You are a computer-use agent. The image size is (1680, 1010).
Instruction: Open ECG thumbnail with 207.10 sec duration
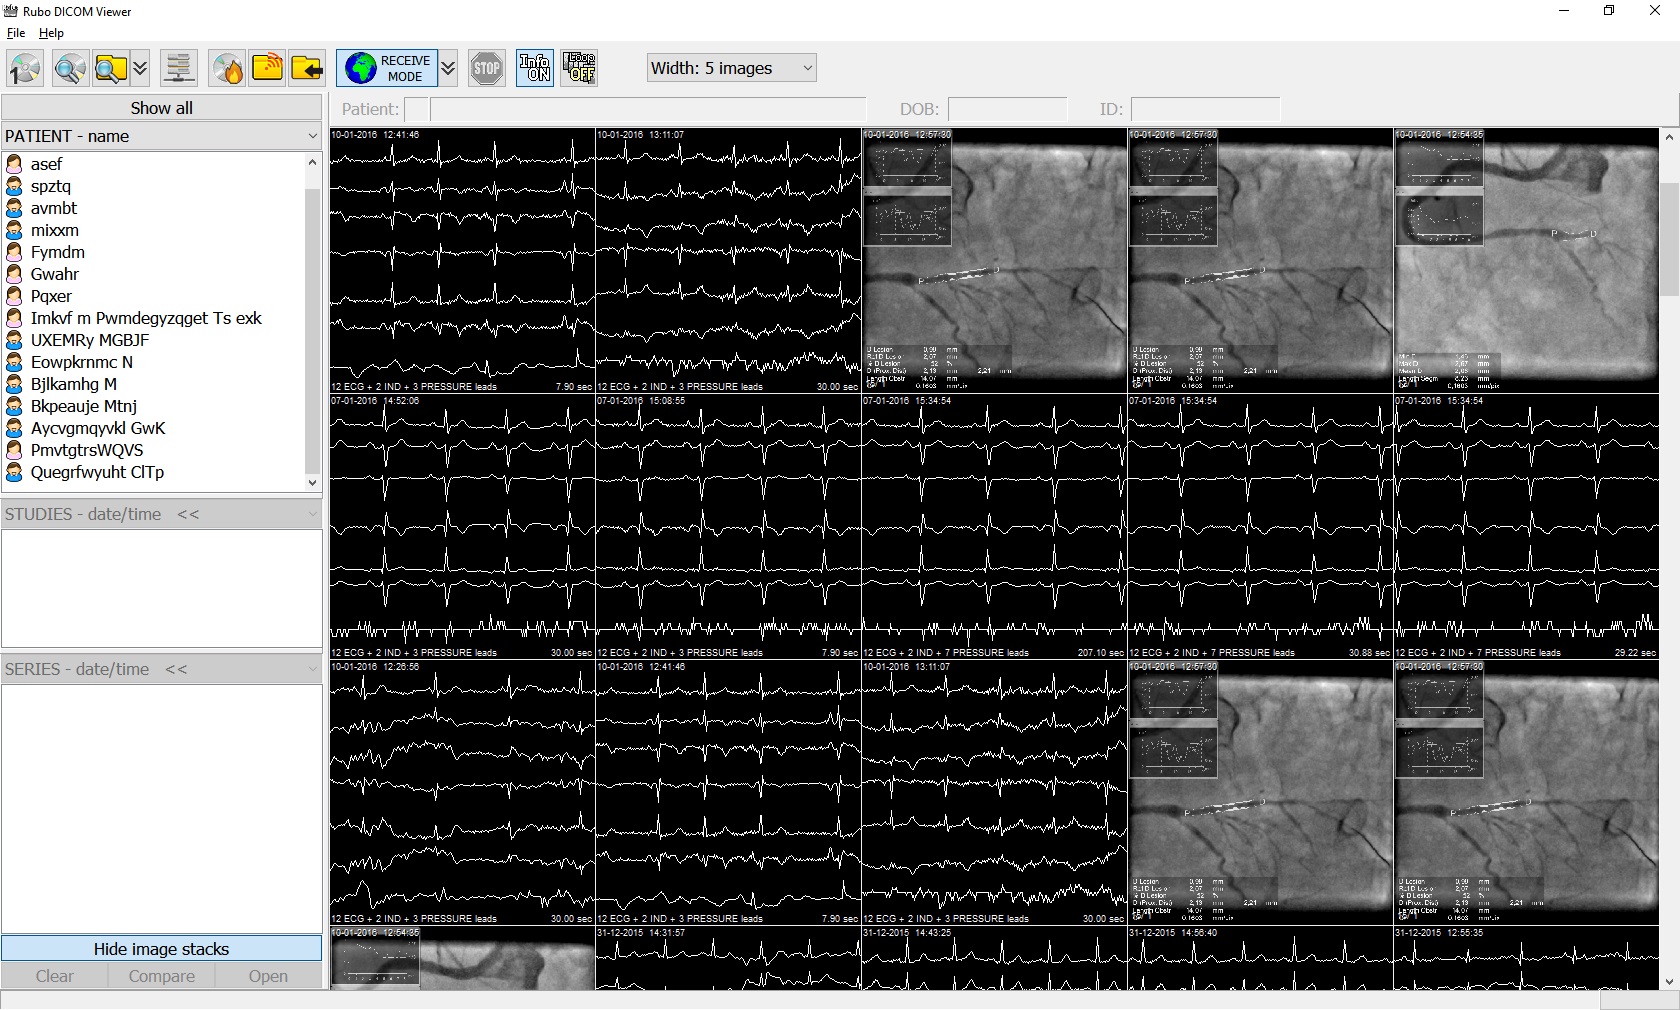tap(995, 526)
